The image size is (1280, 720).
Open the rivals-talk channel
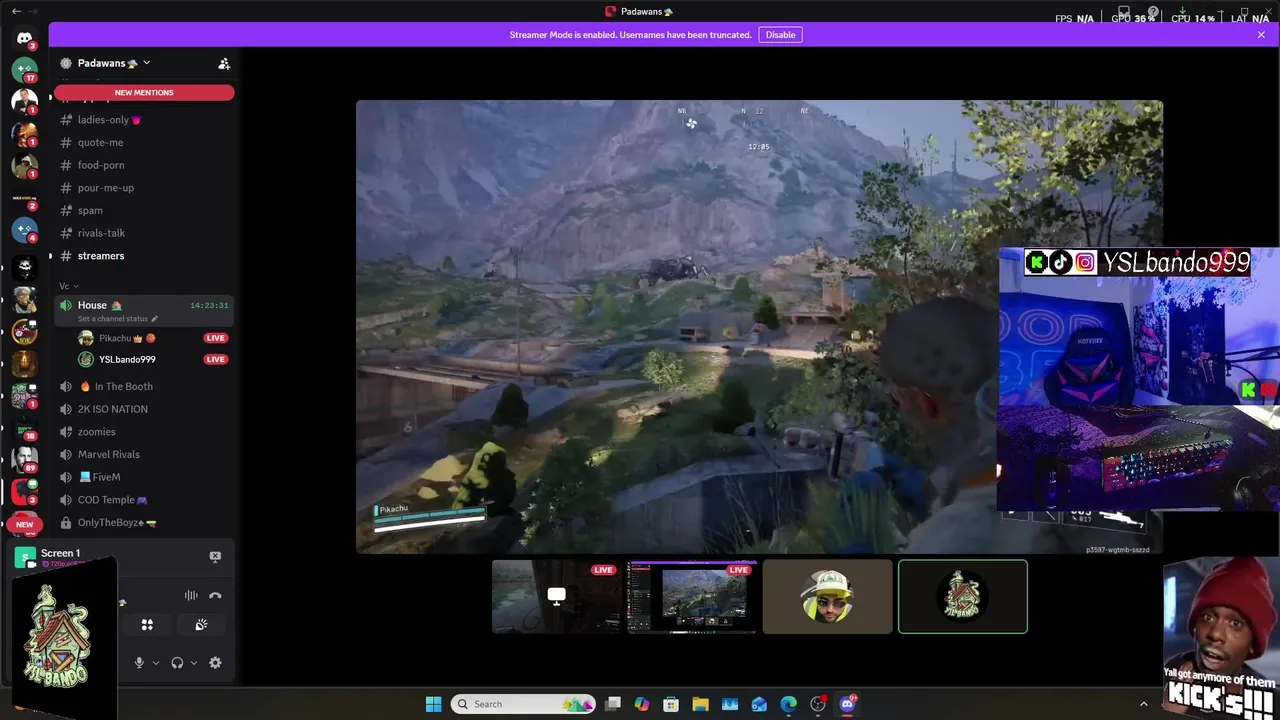coord(144,233)
